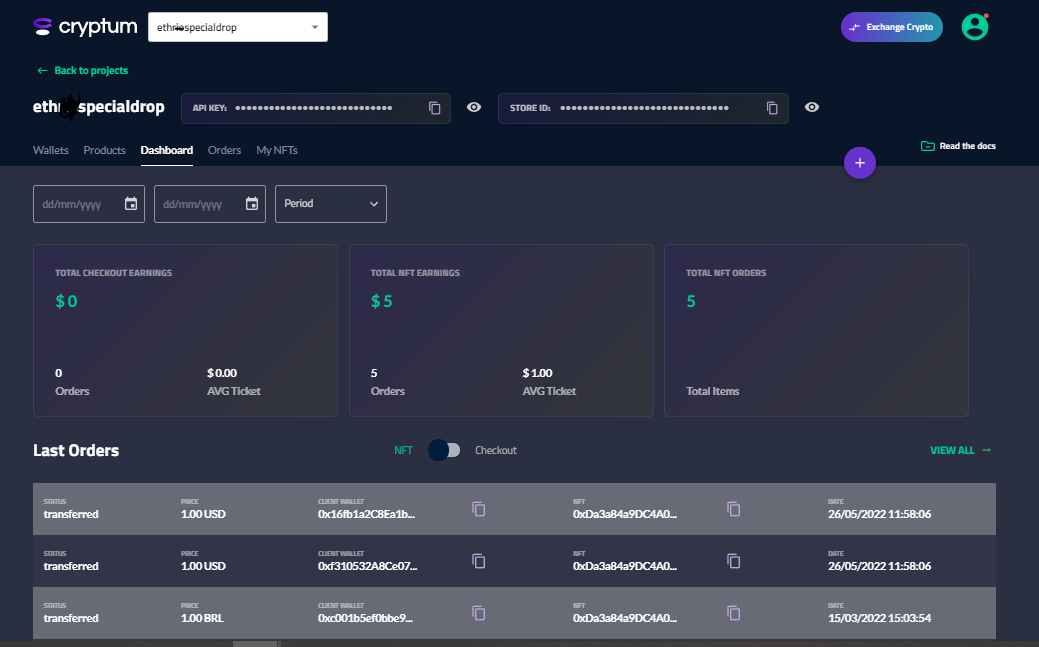
Task: Click the Back to projects link
Action: coord(83,71)
